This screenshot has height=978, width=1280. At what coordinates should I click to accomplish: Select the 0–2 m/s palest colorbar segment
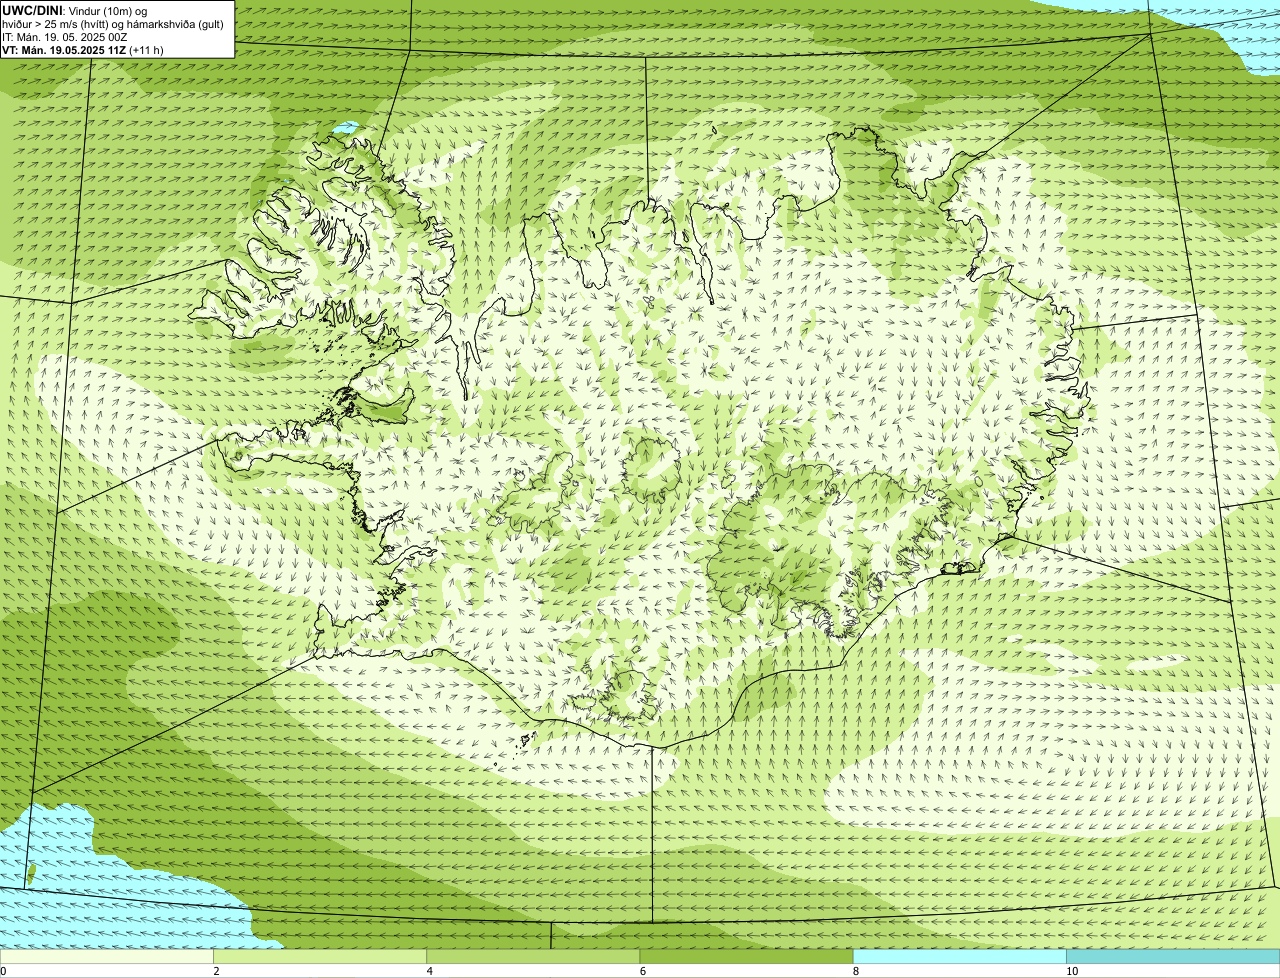pos(107,956)
